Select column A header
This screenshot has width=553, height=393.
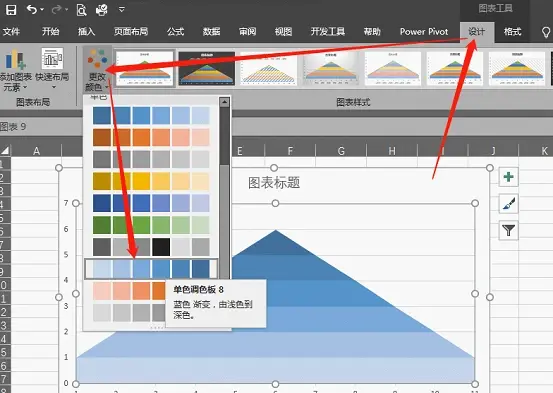pos(36,151)
